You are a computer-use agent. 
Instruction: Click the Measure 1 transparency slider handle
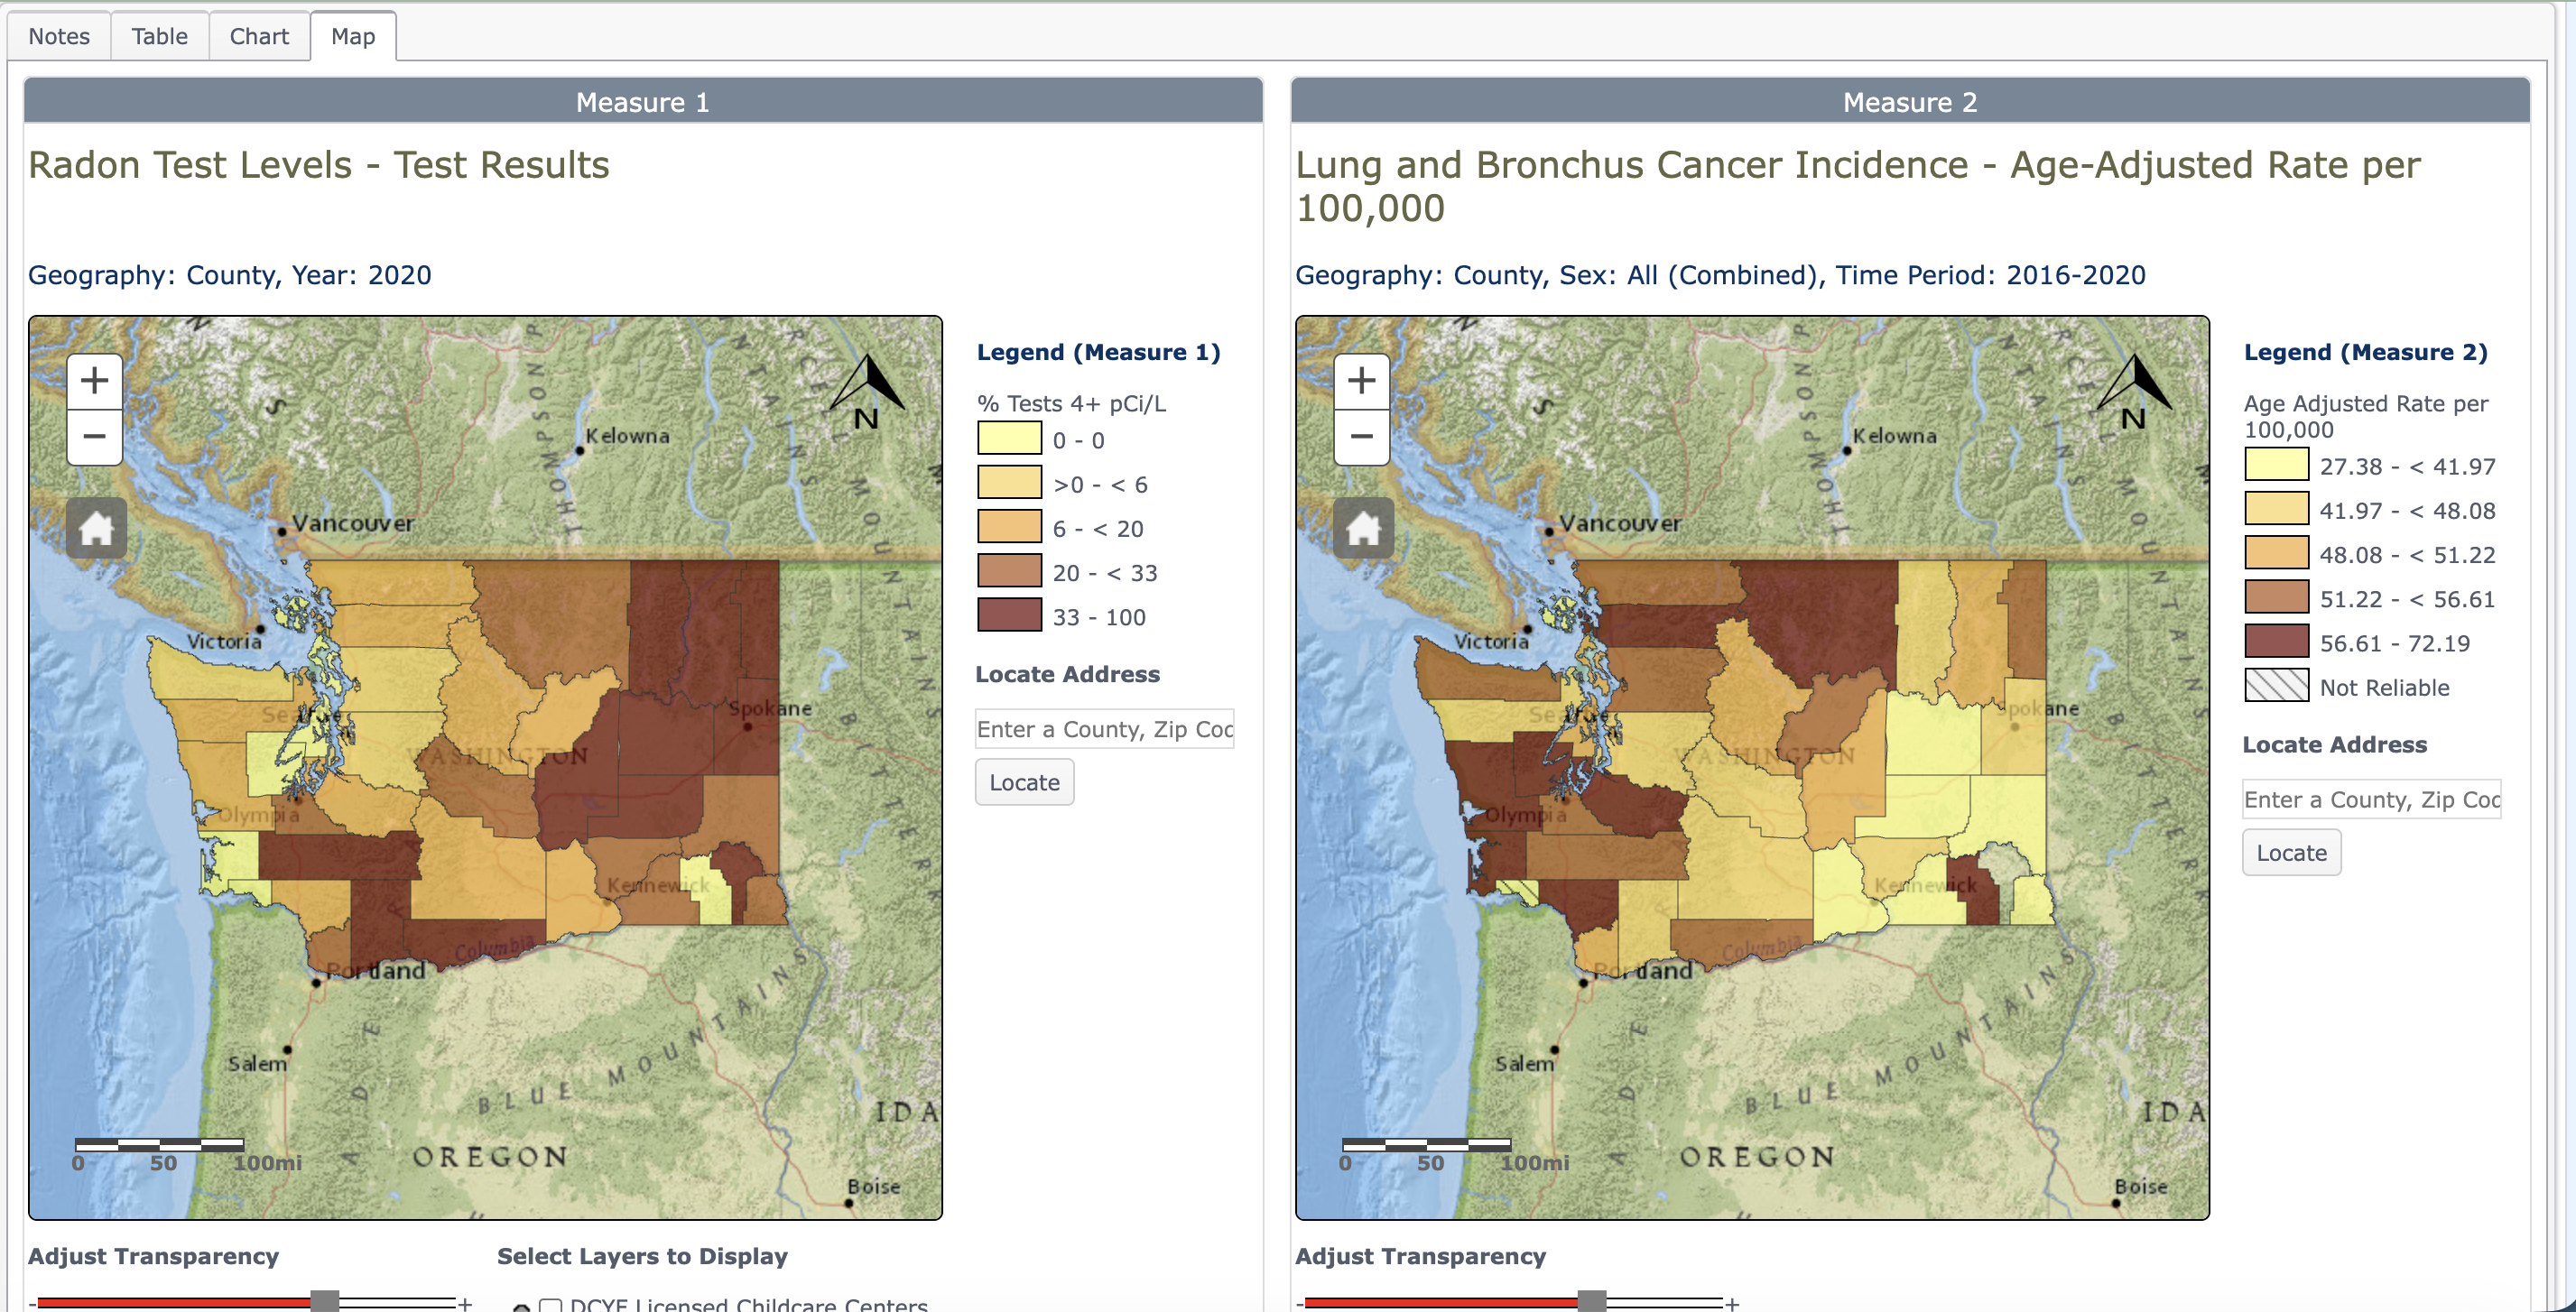(324, 1301)
